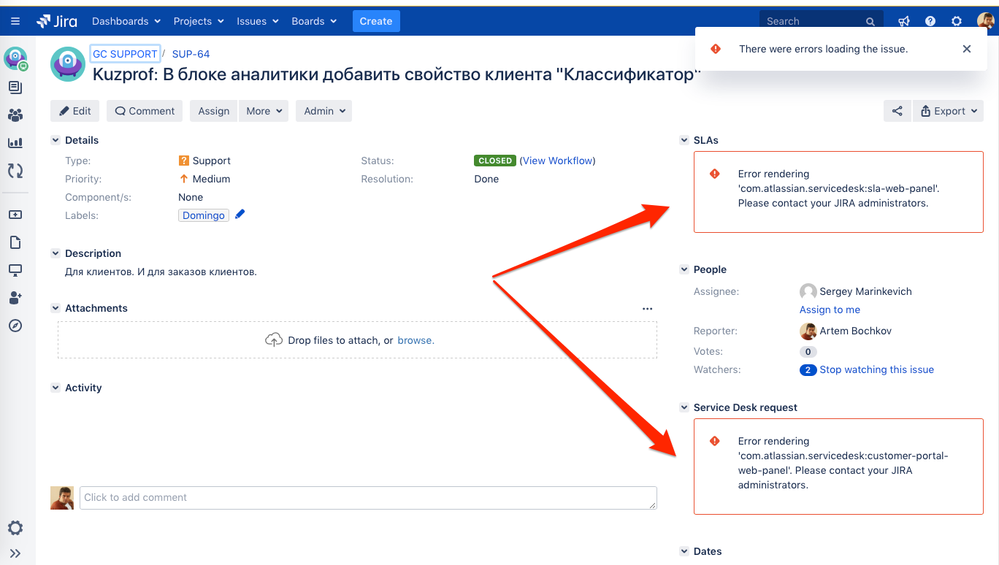Open the hamburger sidebar menu
The image size is (999, 565).
point(15,21)
